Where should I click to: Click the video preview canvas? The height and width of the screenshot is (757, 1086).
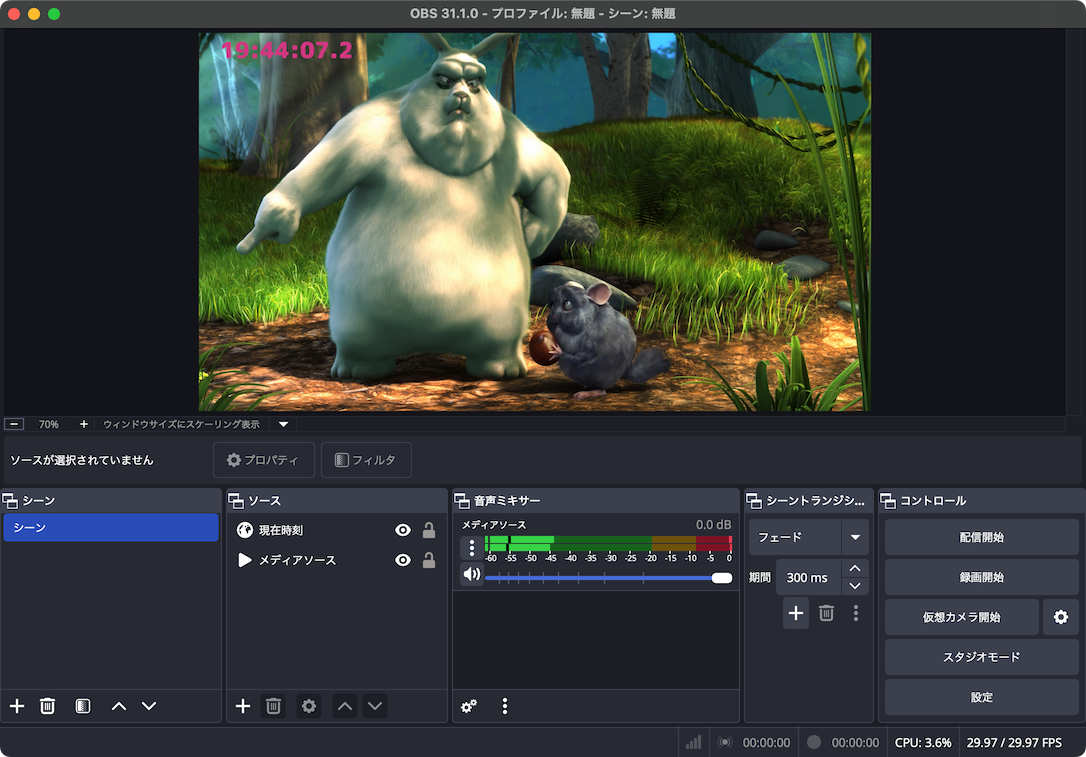click(x=535, y=222)
